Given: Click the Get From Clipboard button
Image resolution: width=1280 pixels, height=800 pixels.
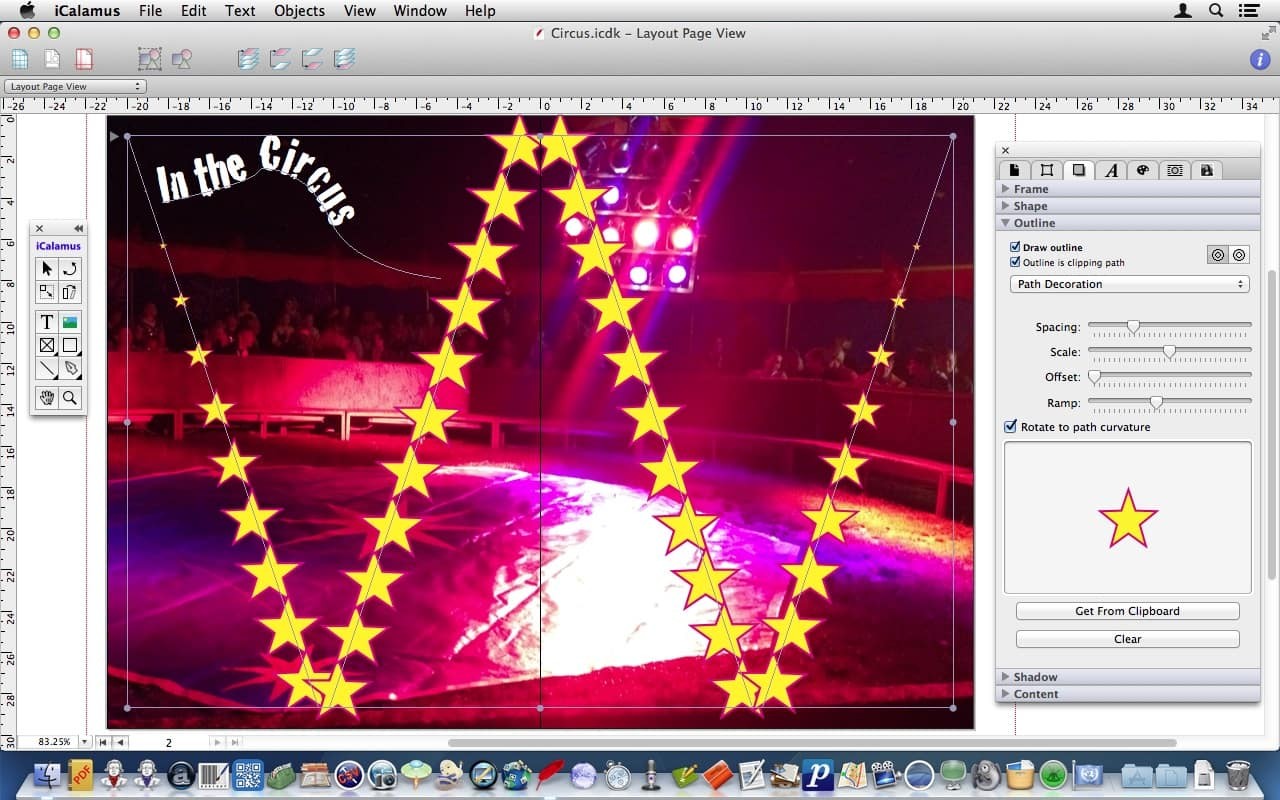Looking at the screenshot, I should click(x=1127, y=611).
